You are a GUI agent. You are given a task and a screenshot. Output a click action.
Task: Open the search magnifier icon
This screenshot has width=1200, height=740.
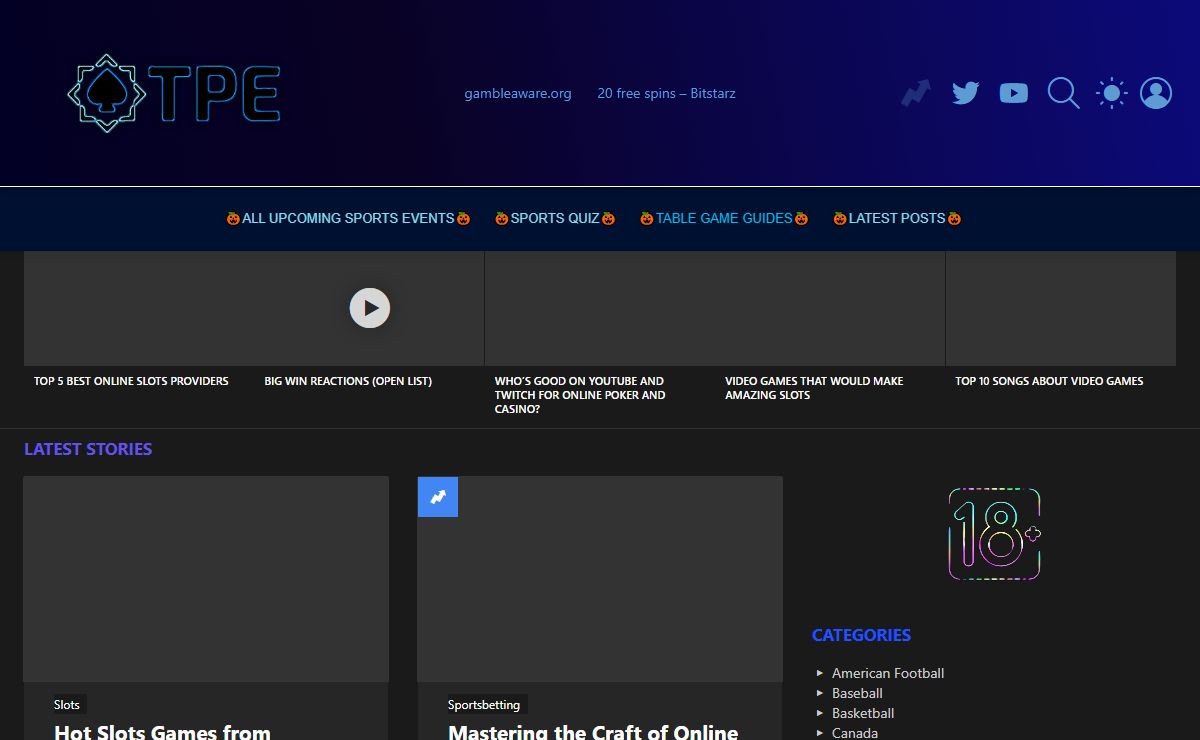tap(1062, 93)
